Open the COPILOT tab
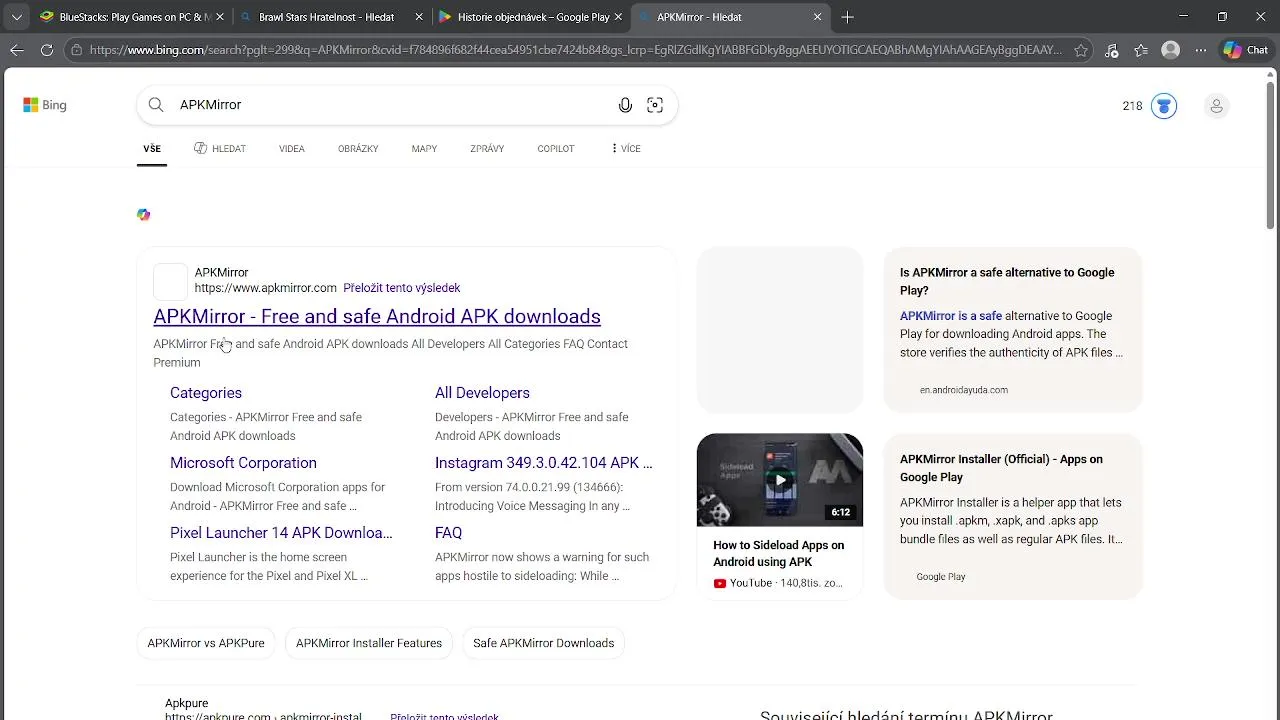The width and height of the screenshot is (1280, 720). [x=556, y=149]
